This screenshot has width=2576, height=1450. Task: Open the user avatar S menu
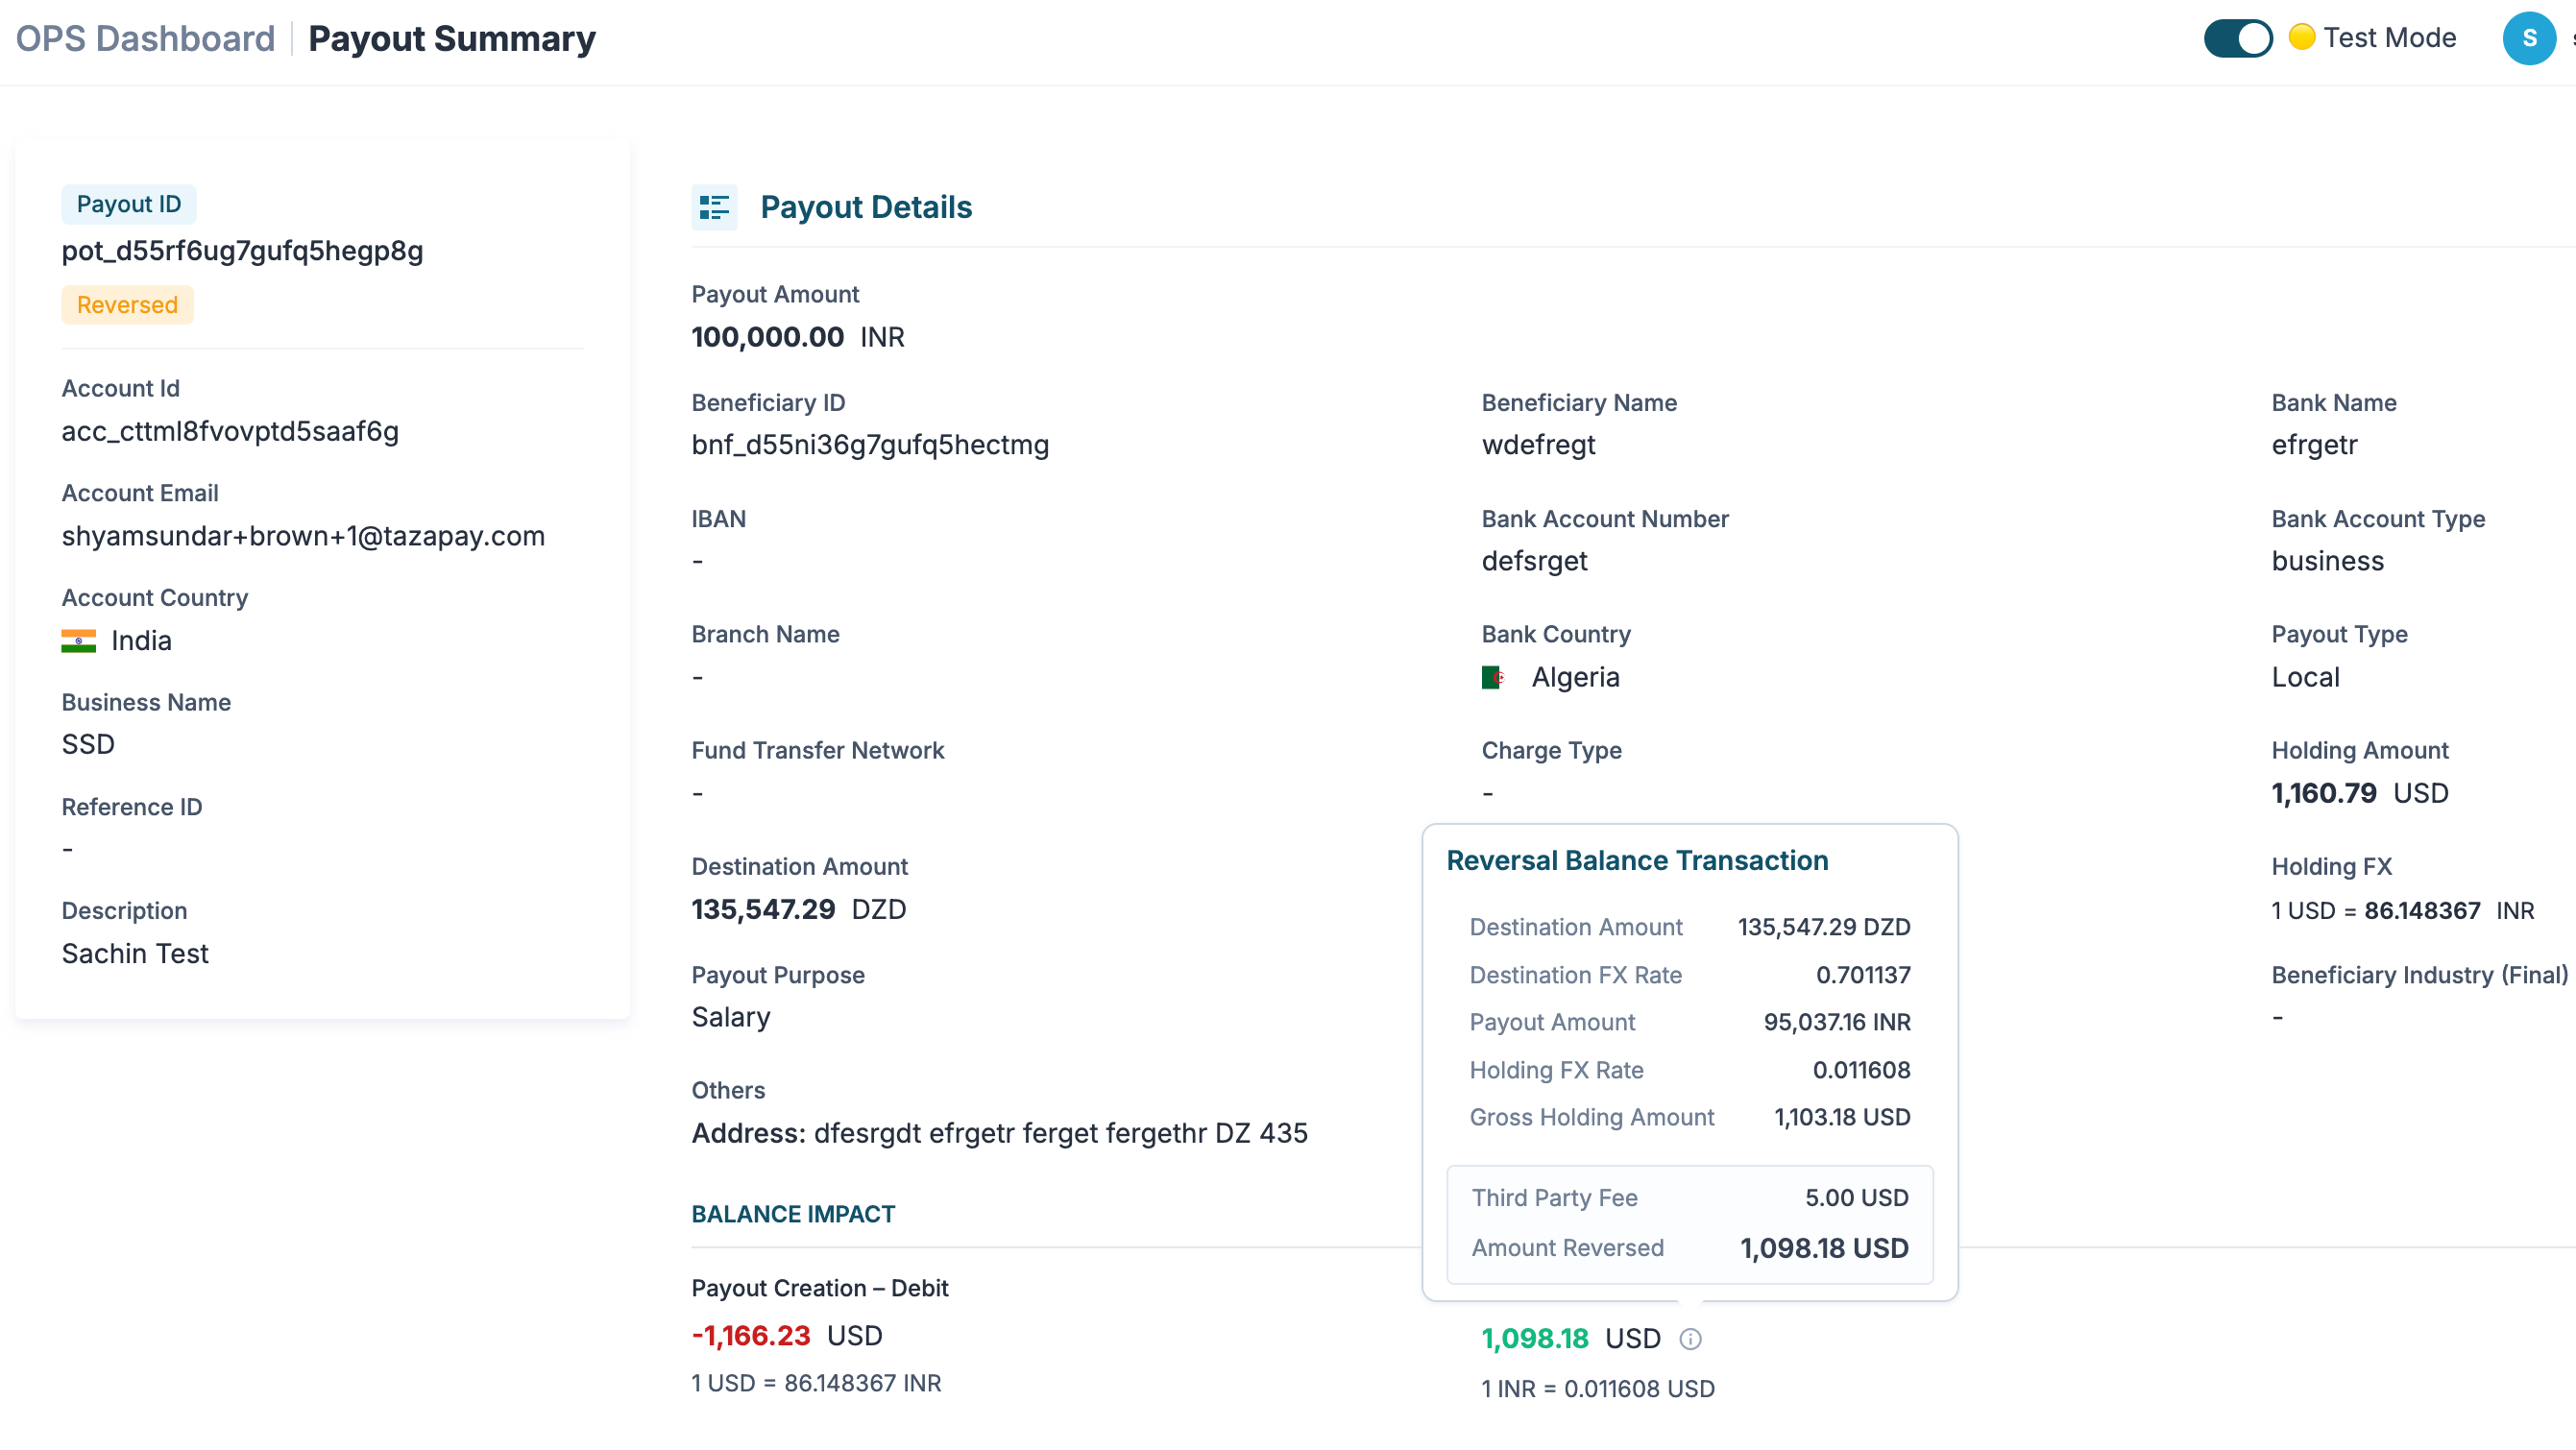(x=2528, y=38)
